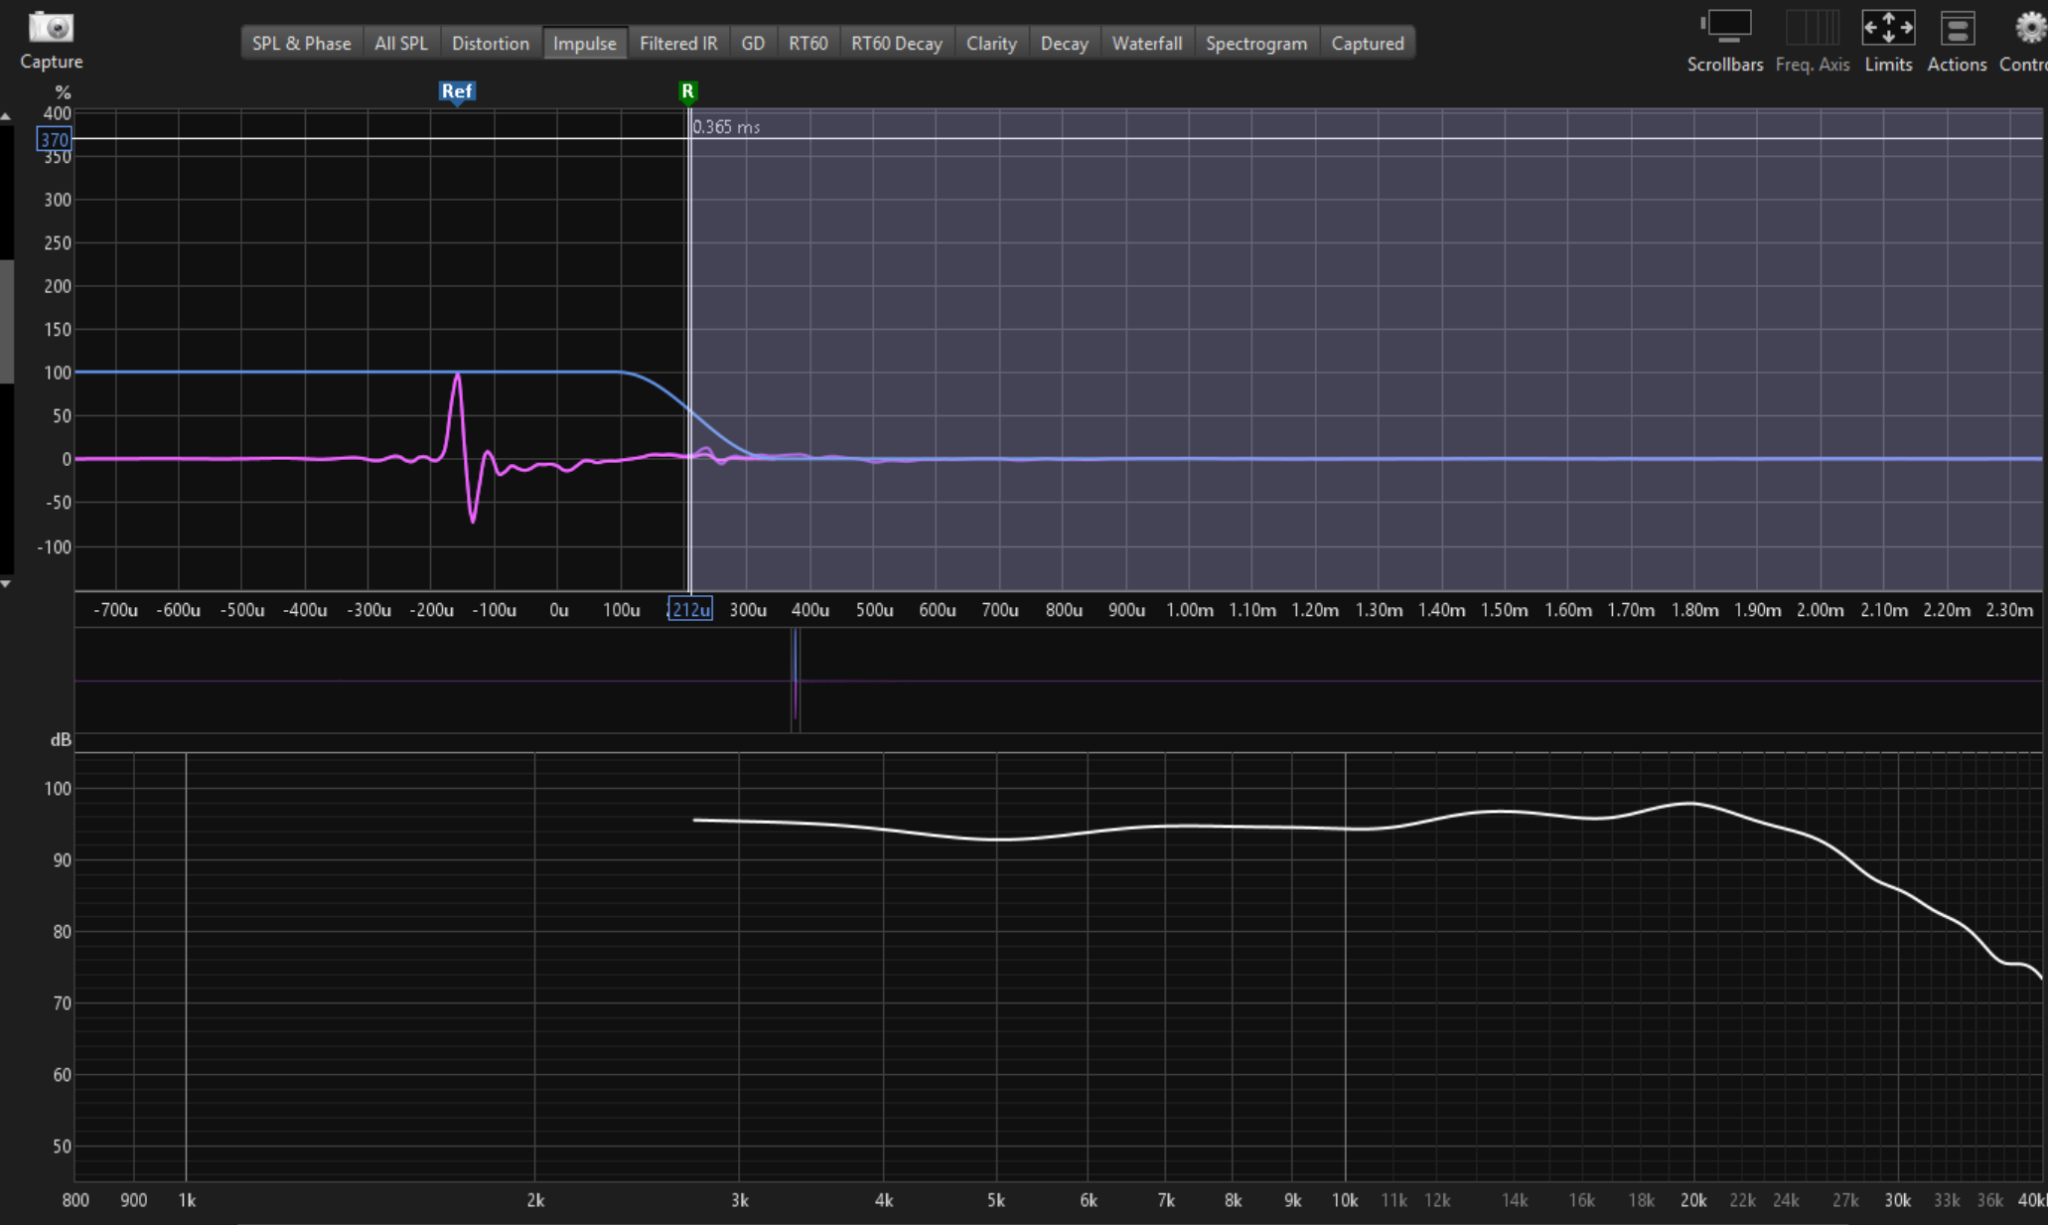Click the vertical axis scroll up arrow

(6, 117)
